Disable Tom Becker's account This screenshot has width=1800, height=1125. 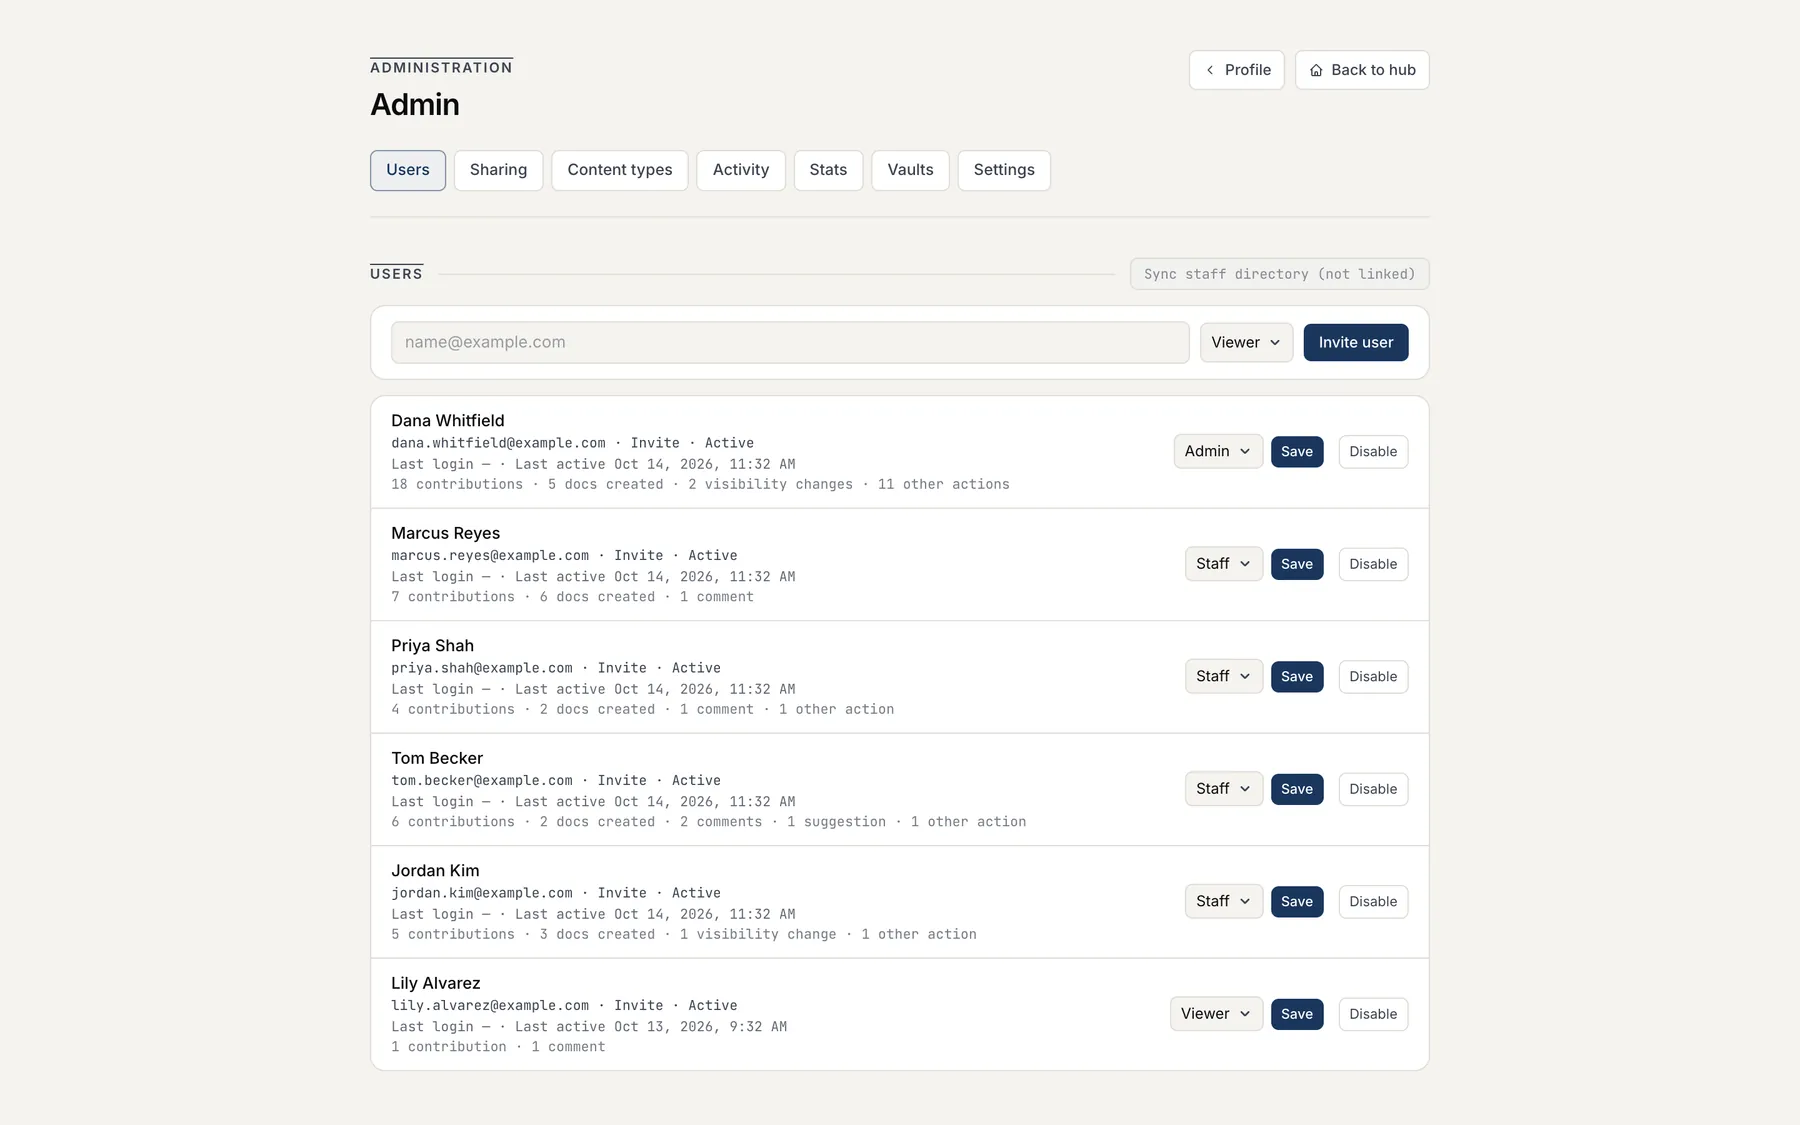[1373, 789]
